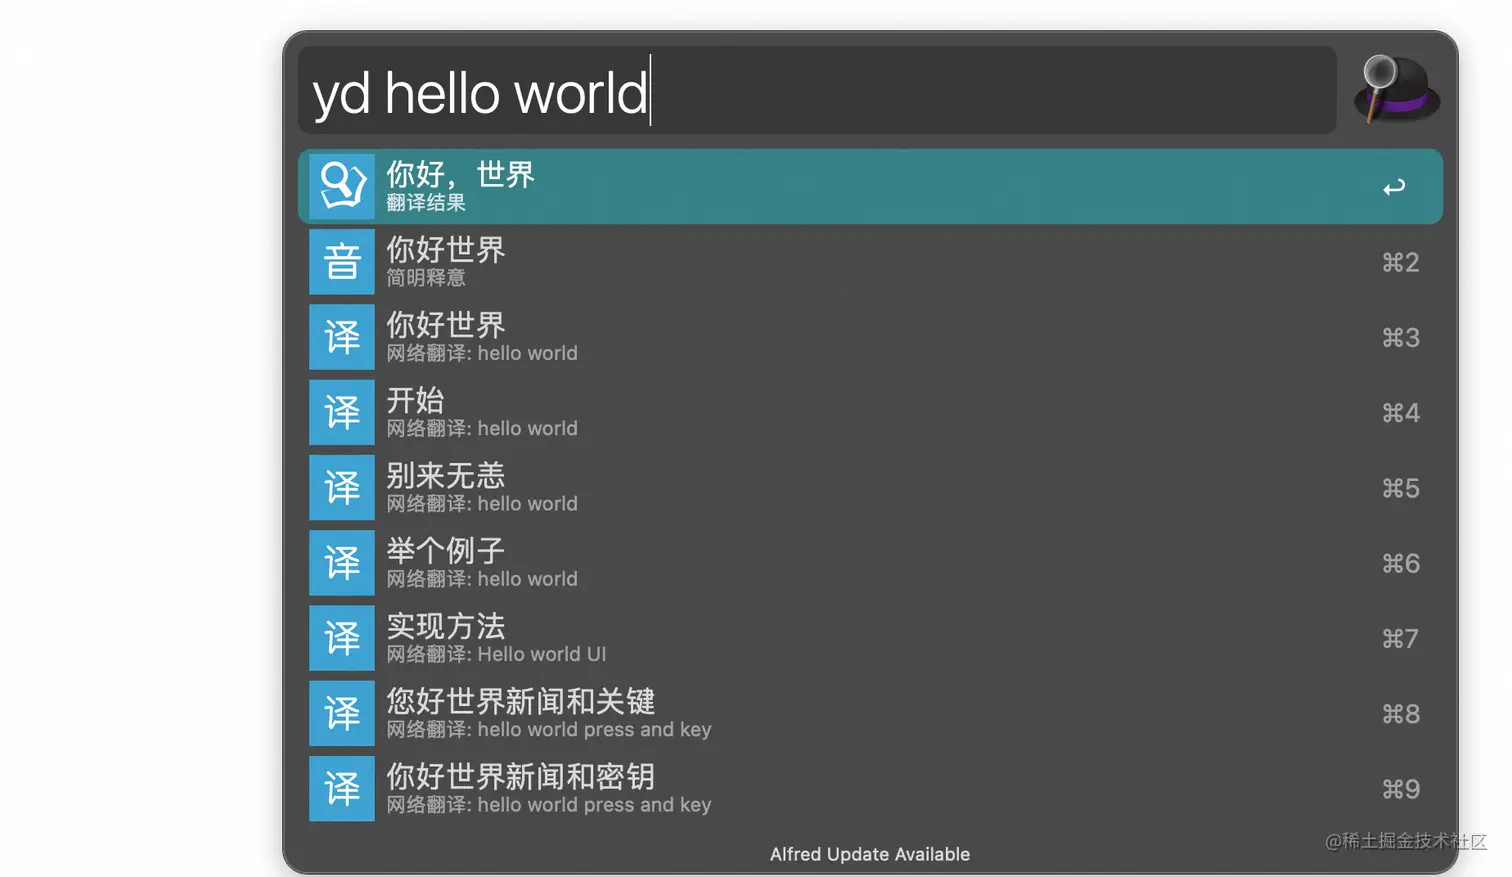Choose the 别来无恙 result
1512x877 pixels.
point(870,488)
